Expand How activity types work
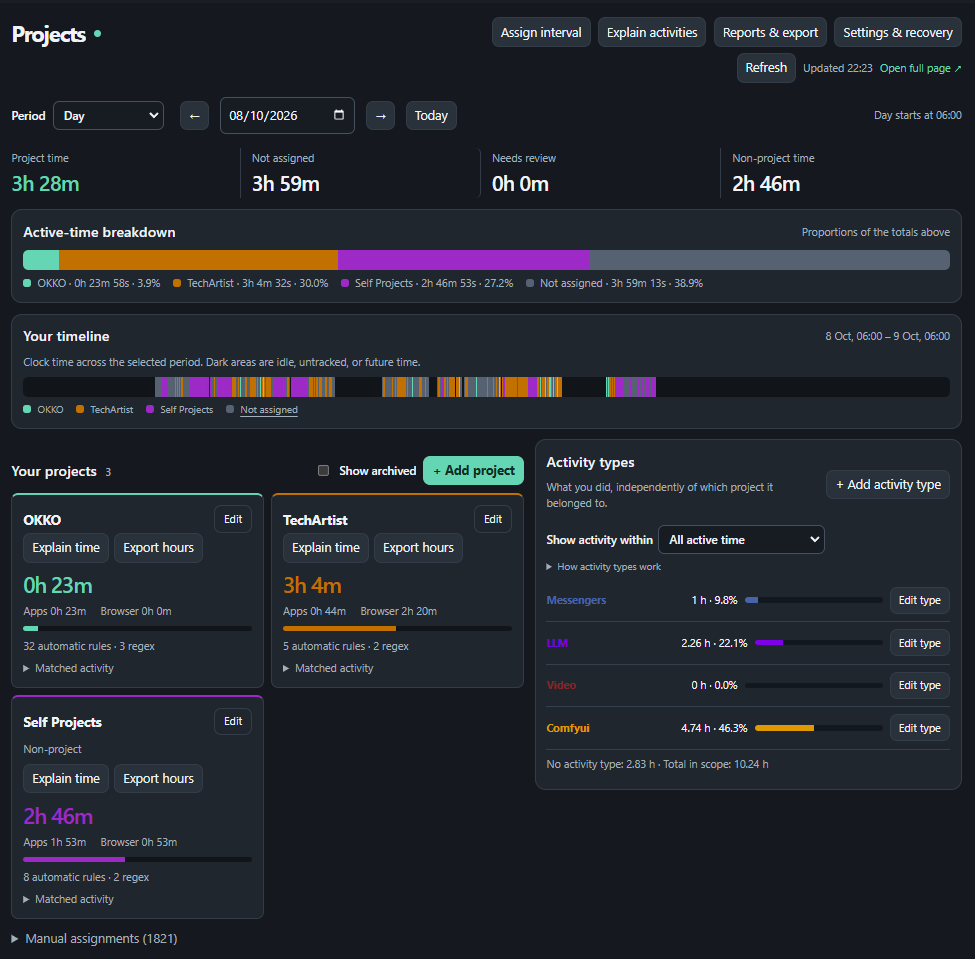 click(x=603, y=567)
